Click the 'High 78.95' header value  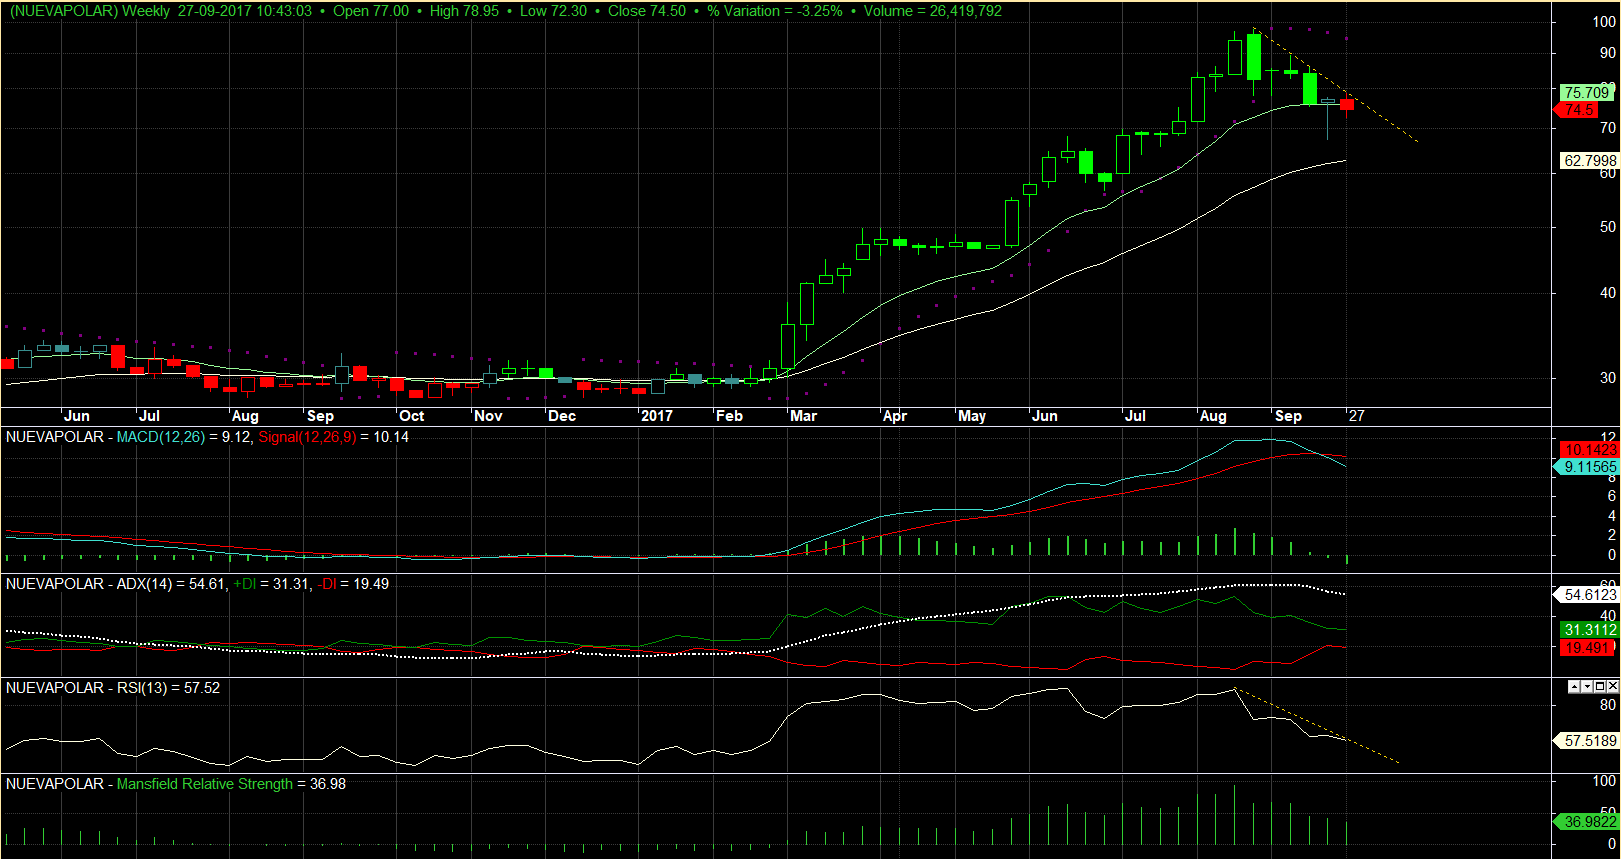point(464,11)
